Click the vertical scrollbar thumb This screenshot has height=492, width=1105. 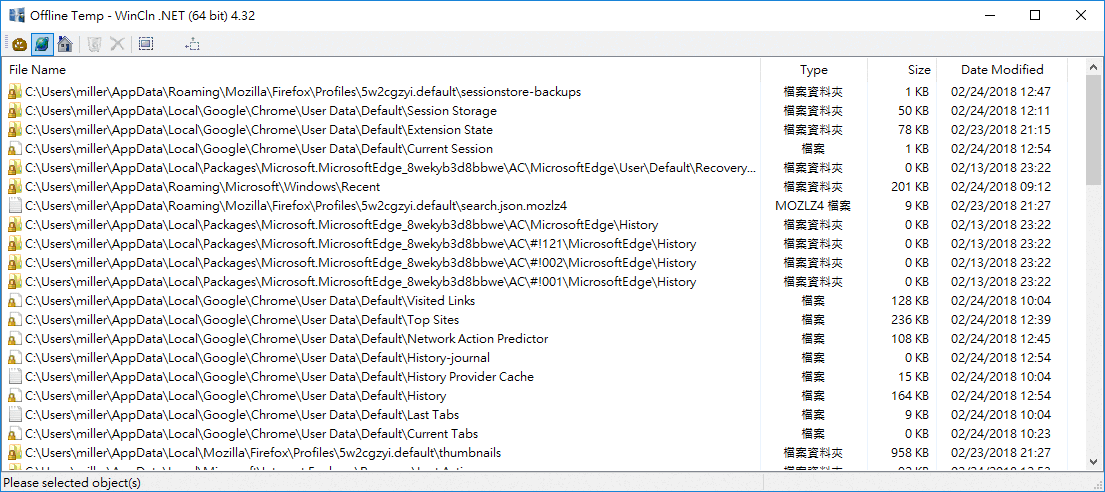tap(1094, 130)
